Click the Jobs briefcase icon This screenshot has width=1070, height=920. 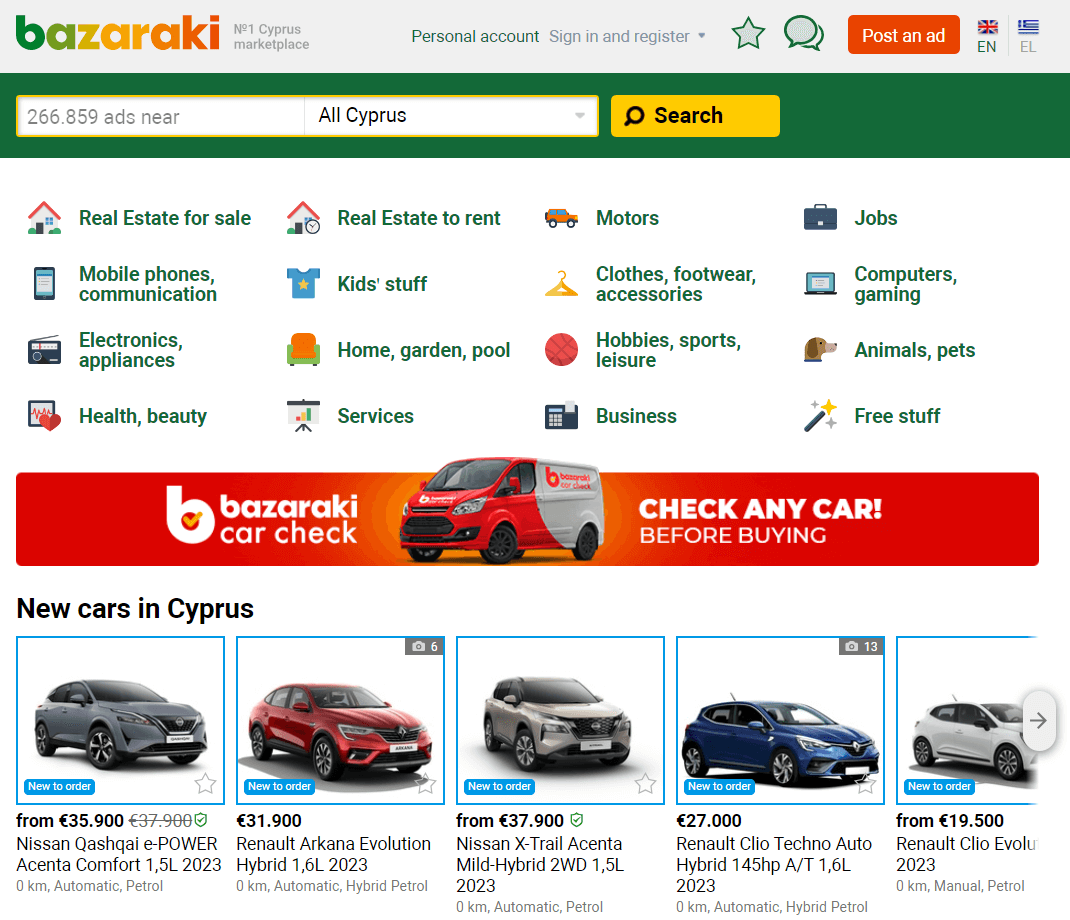820,218
